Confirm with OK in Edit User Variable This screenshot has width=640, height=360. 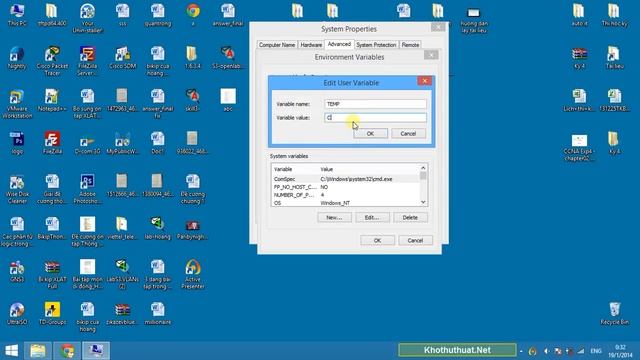[x=370, y=133]
